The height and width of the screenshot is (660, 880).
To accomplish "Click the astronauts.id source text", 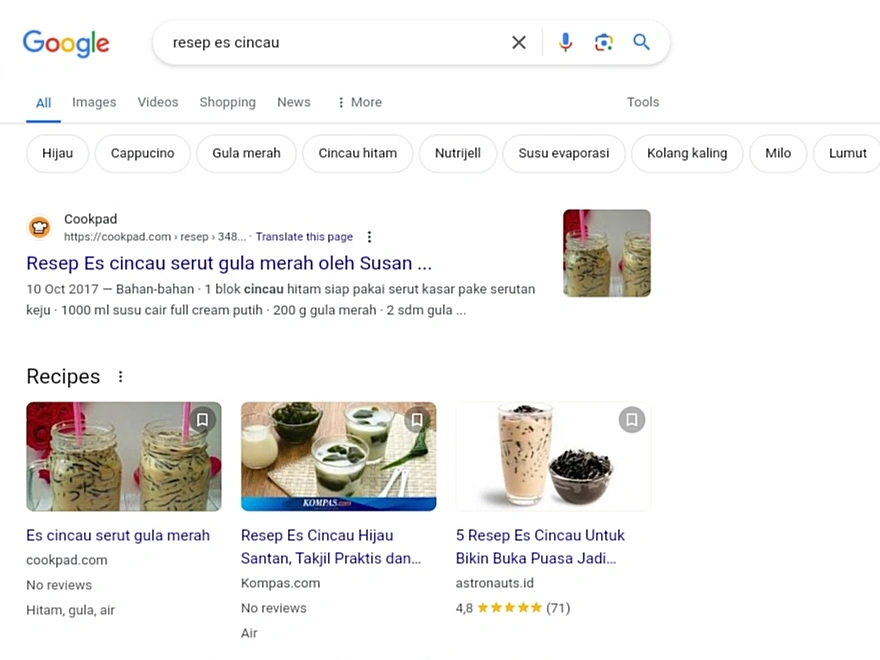I will pyautogui.click(x=494, y=583).
